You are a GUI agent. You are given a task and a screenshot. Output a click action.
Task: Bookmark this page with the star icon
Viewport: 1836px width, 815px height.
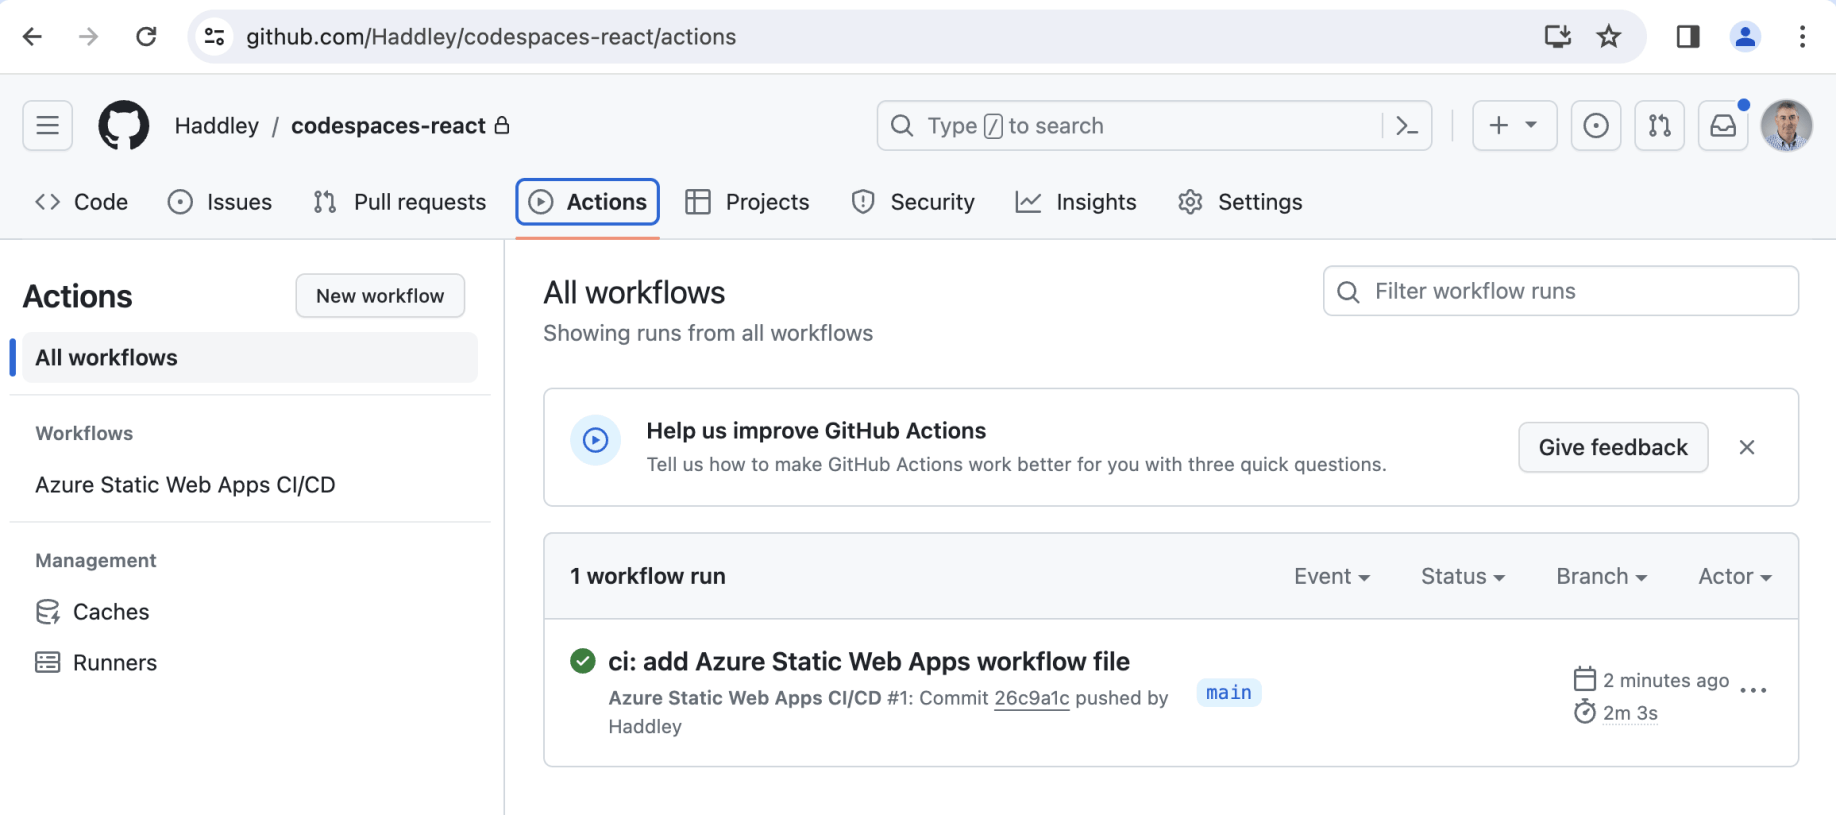point(1608,37)
